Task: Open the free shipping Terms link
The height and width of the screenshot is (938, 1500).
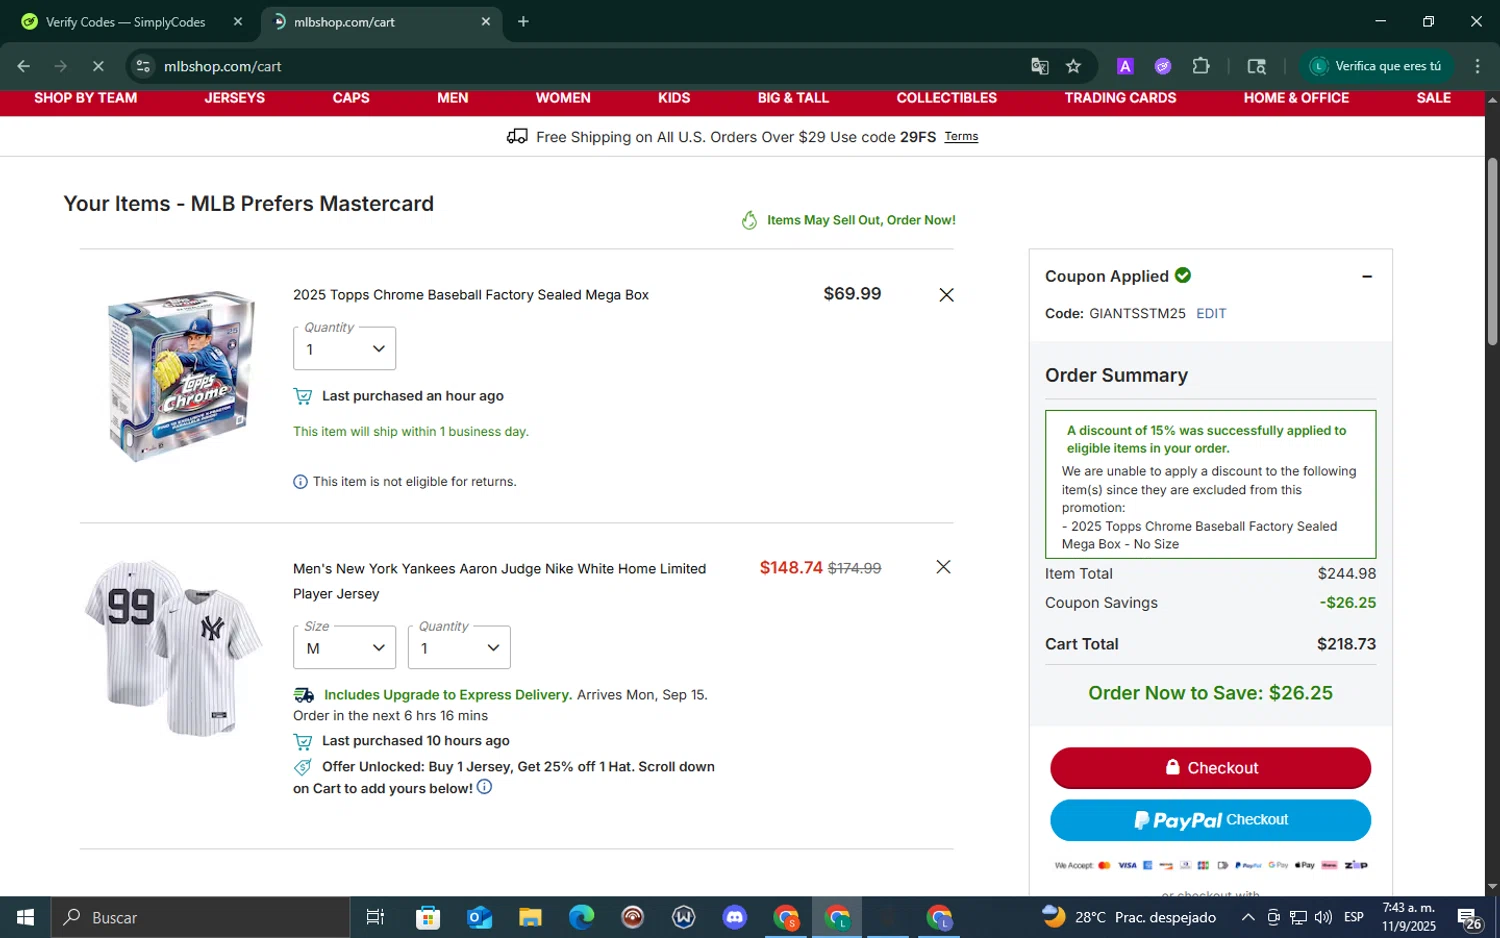Action: pos(961,137)
